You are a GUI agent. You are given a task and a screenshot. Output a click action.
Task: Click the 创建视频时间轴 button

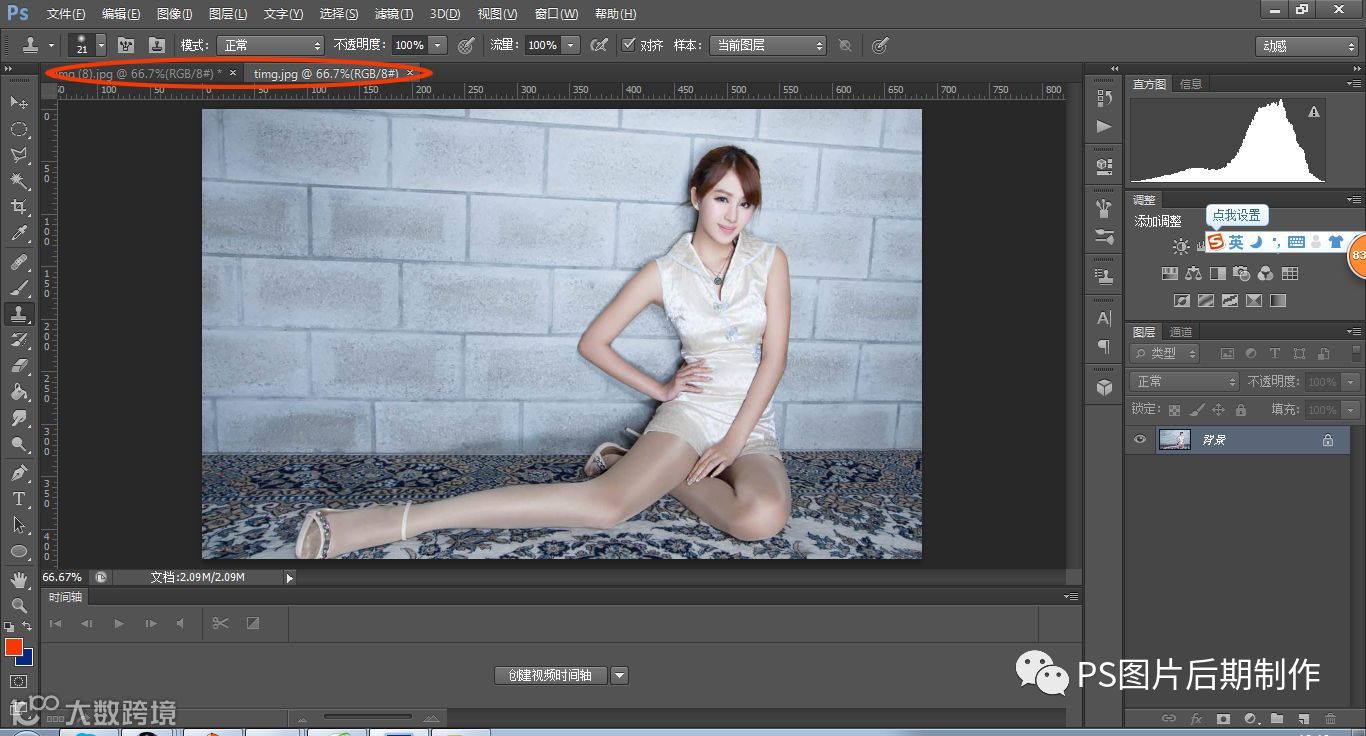tap(550, 675)
